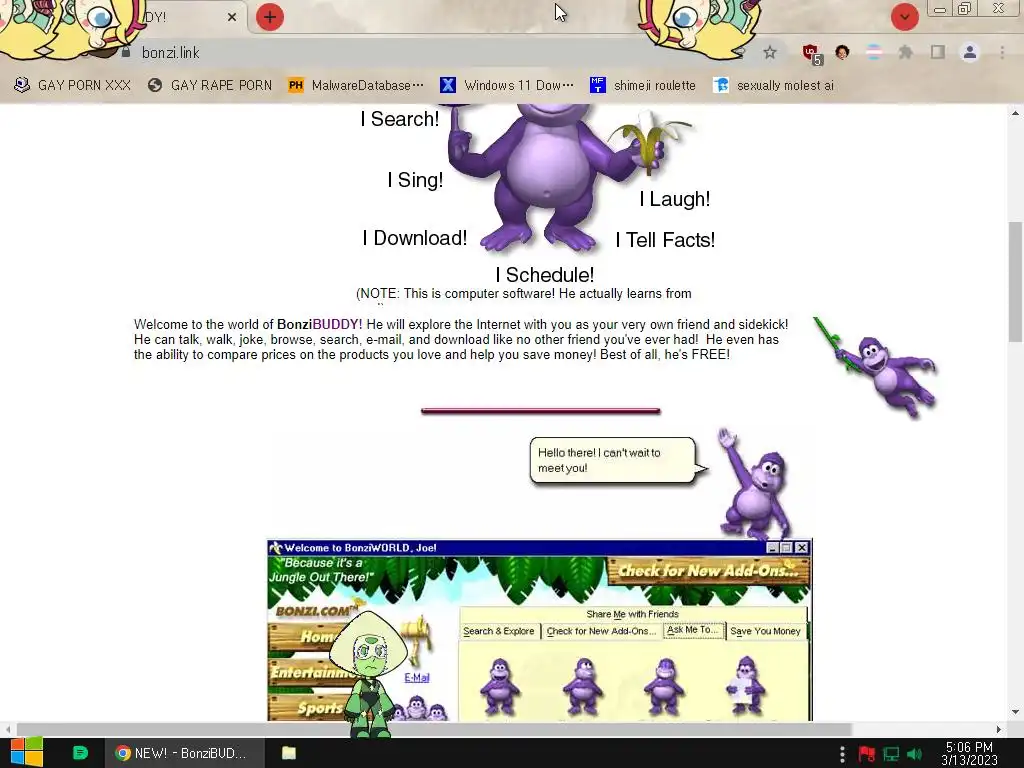Open the Extensions puzzle piece menu
Screen dimensions: 1024x768
pos(905,52)
